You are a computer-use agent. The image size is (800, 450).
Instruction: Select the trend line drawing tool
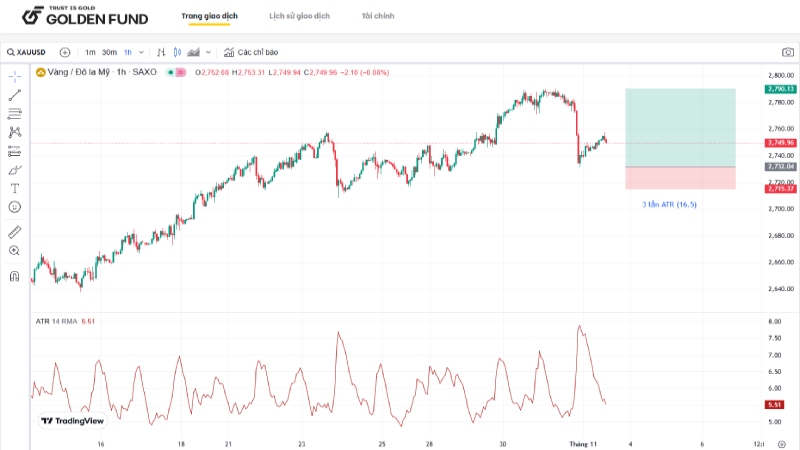14,95
